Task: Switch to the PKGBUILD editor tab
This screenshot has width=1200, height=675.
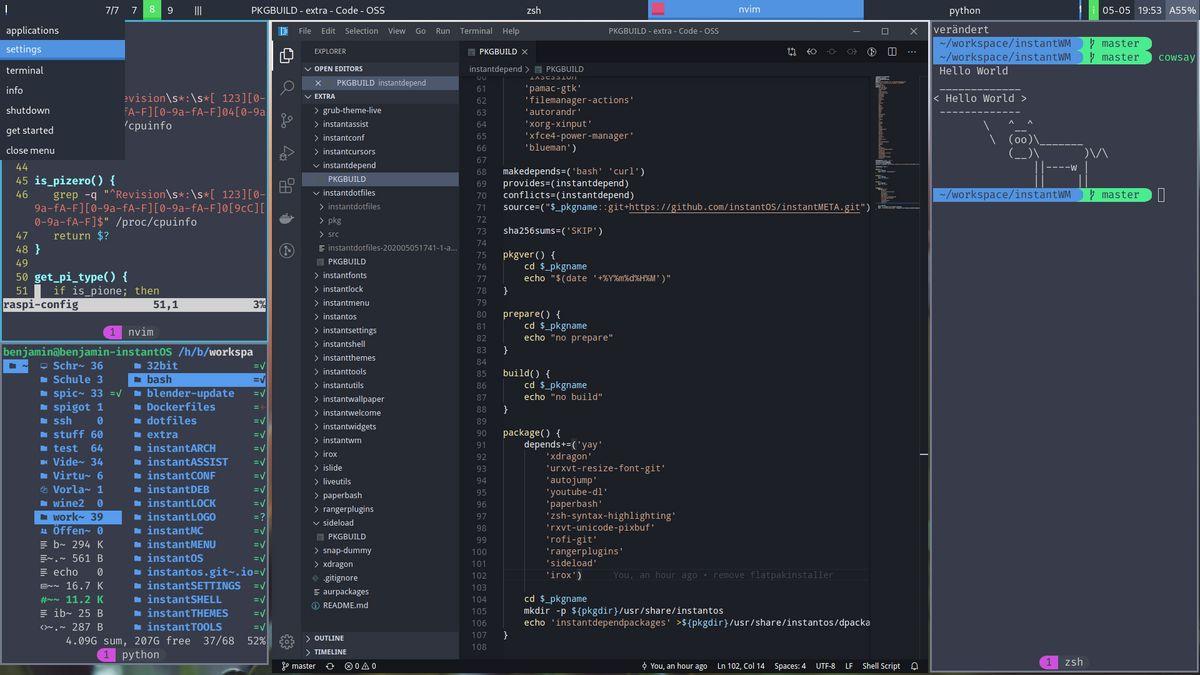Action: point(497,51)
